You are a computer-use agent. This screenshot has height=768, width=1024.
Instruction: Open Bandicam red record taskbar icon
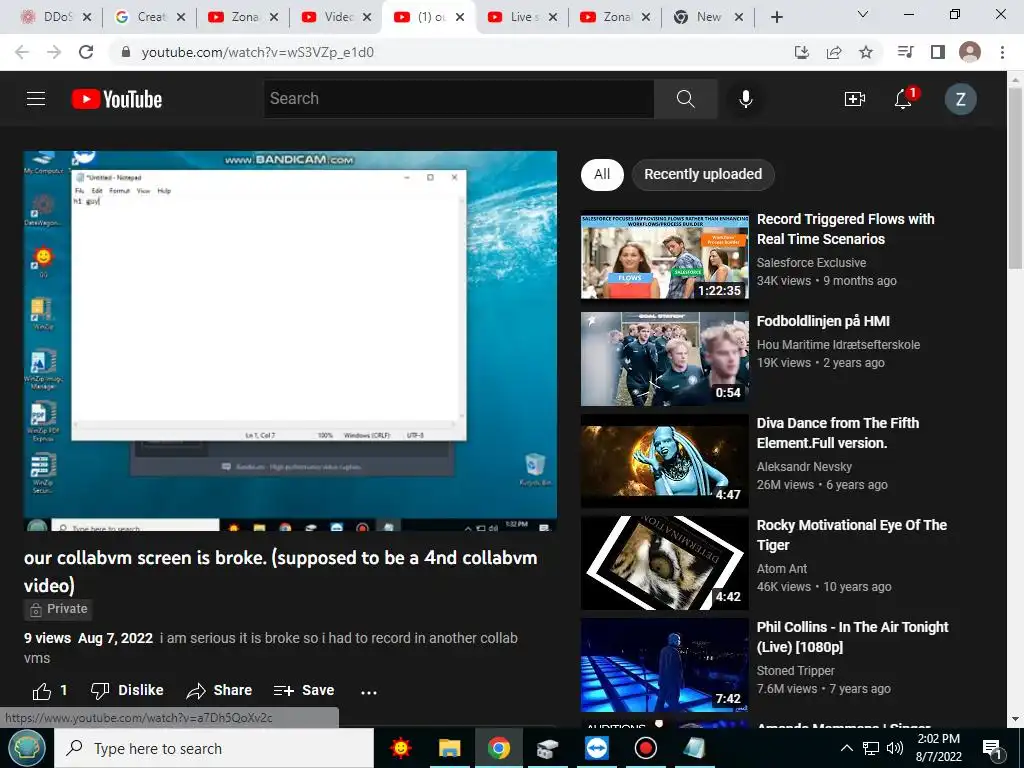click(x=645, y=748)
